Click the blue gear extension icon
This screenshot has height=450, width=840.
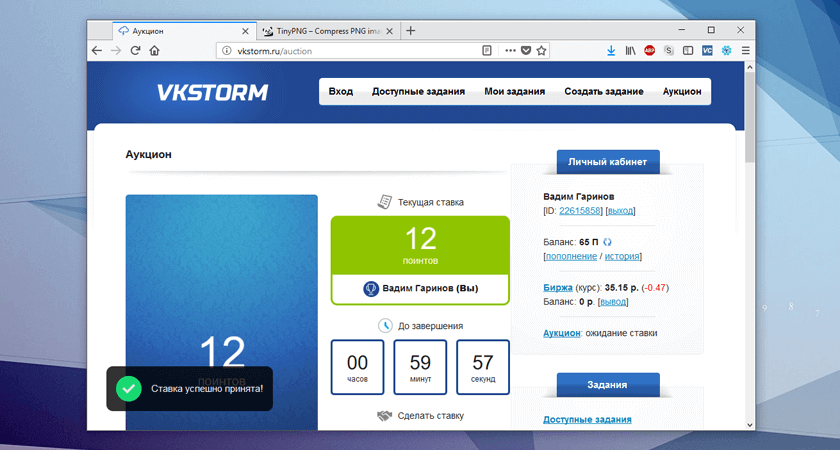726,50
